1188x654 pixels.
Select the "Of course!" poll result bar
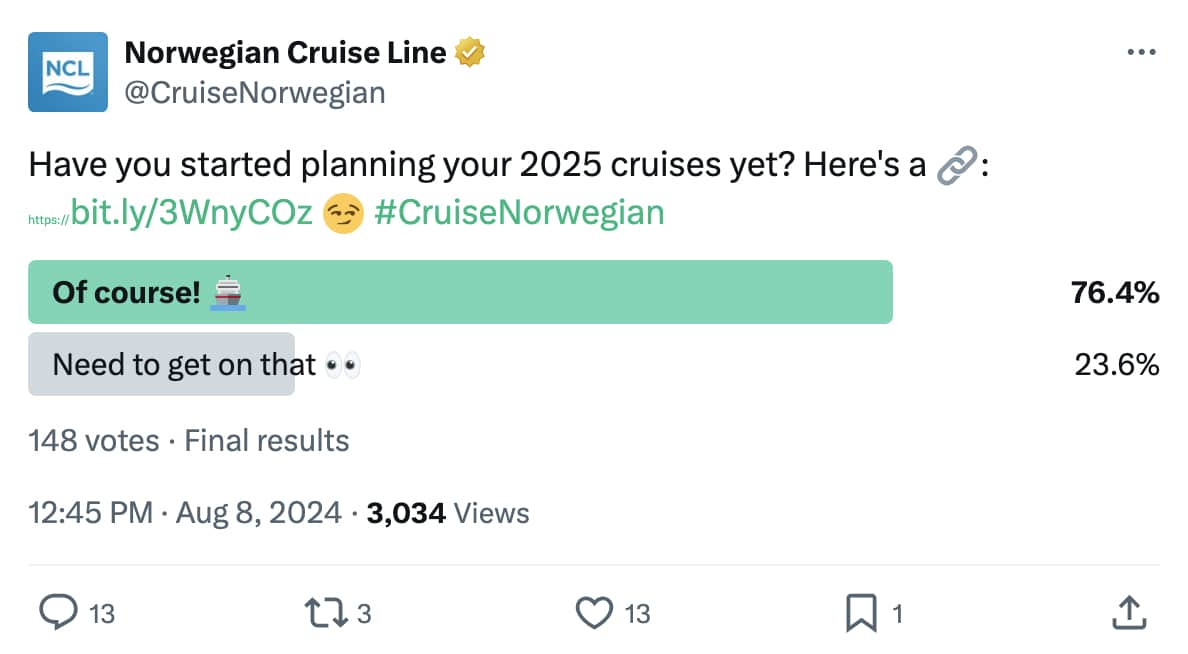tap(460, 292)
